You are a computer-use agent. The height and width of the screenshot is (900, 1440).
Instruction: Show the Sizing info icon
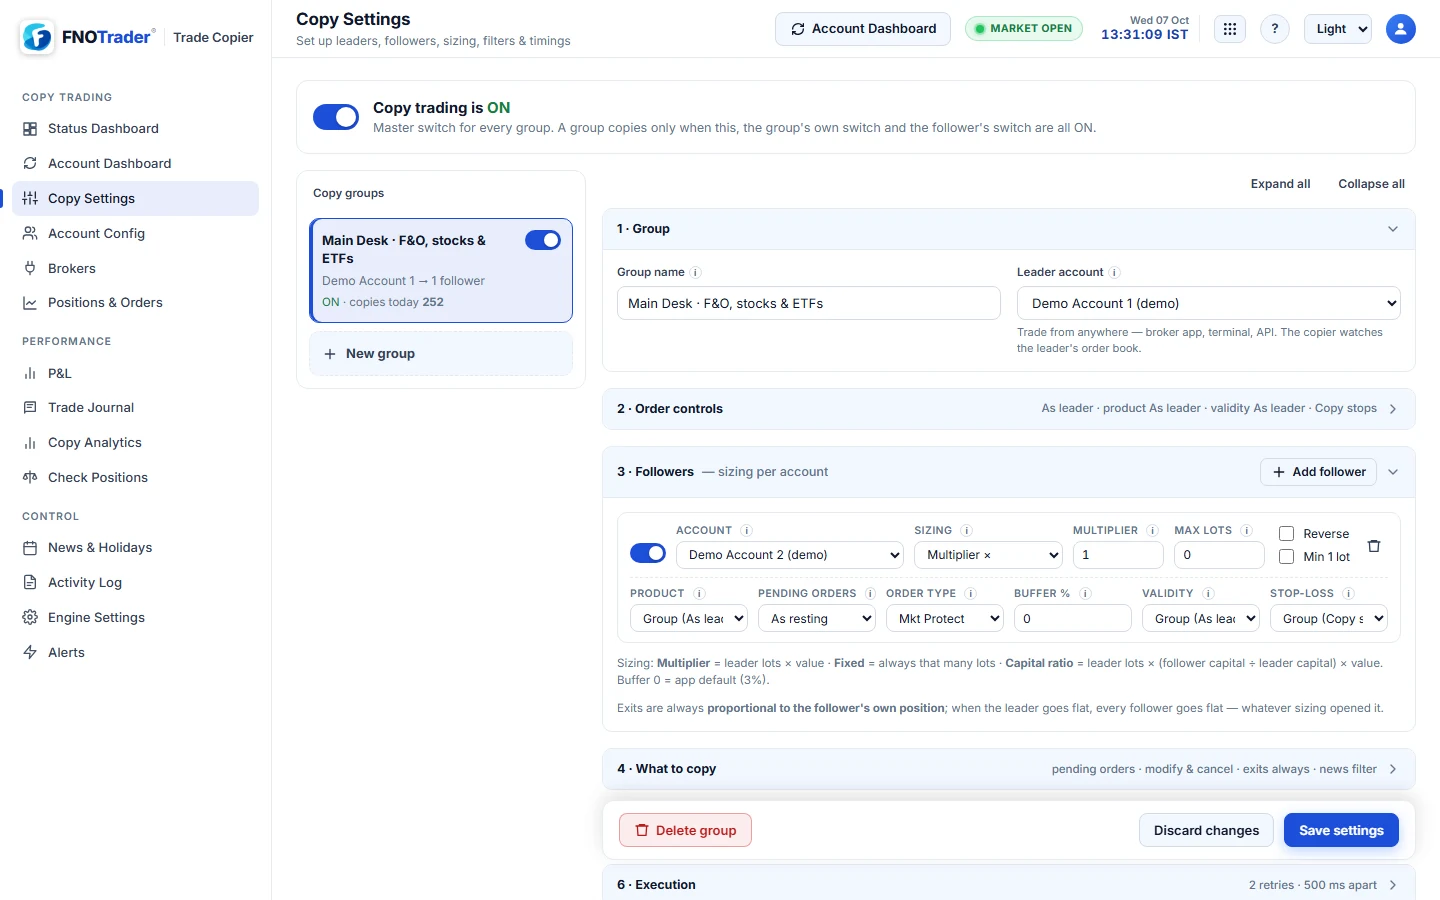pyautogui.click(x=967, y=530)
